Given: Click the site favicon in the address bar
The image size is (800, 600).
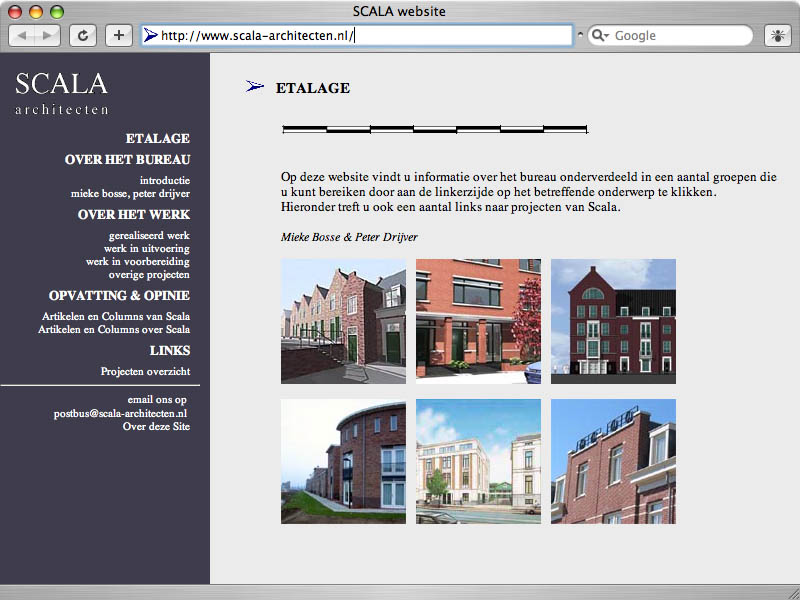Looking at the screenshot, I should [151, 35].
